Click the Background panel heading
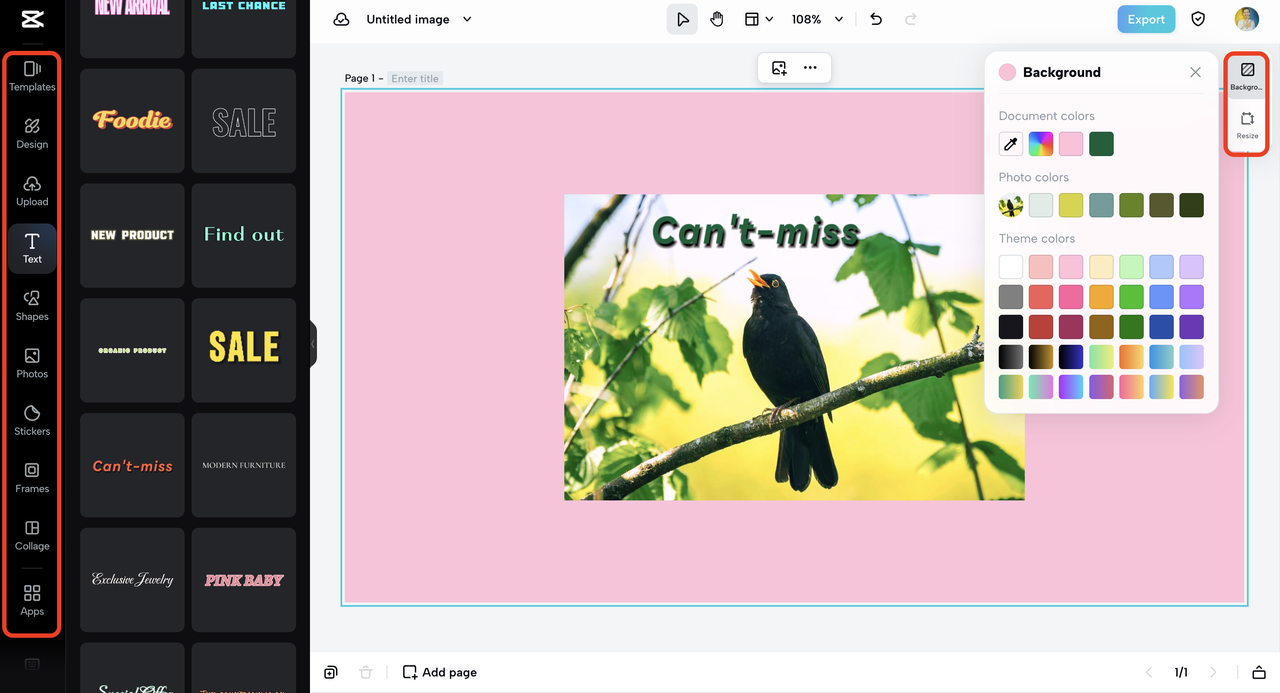 (1061, 72)
